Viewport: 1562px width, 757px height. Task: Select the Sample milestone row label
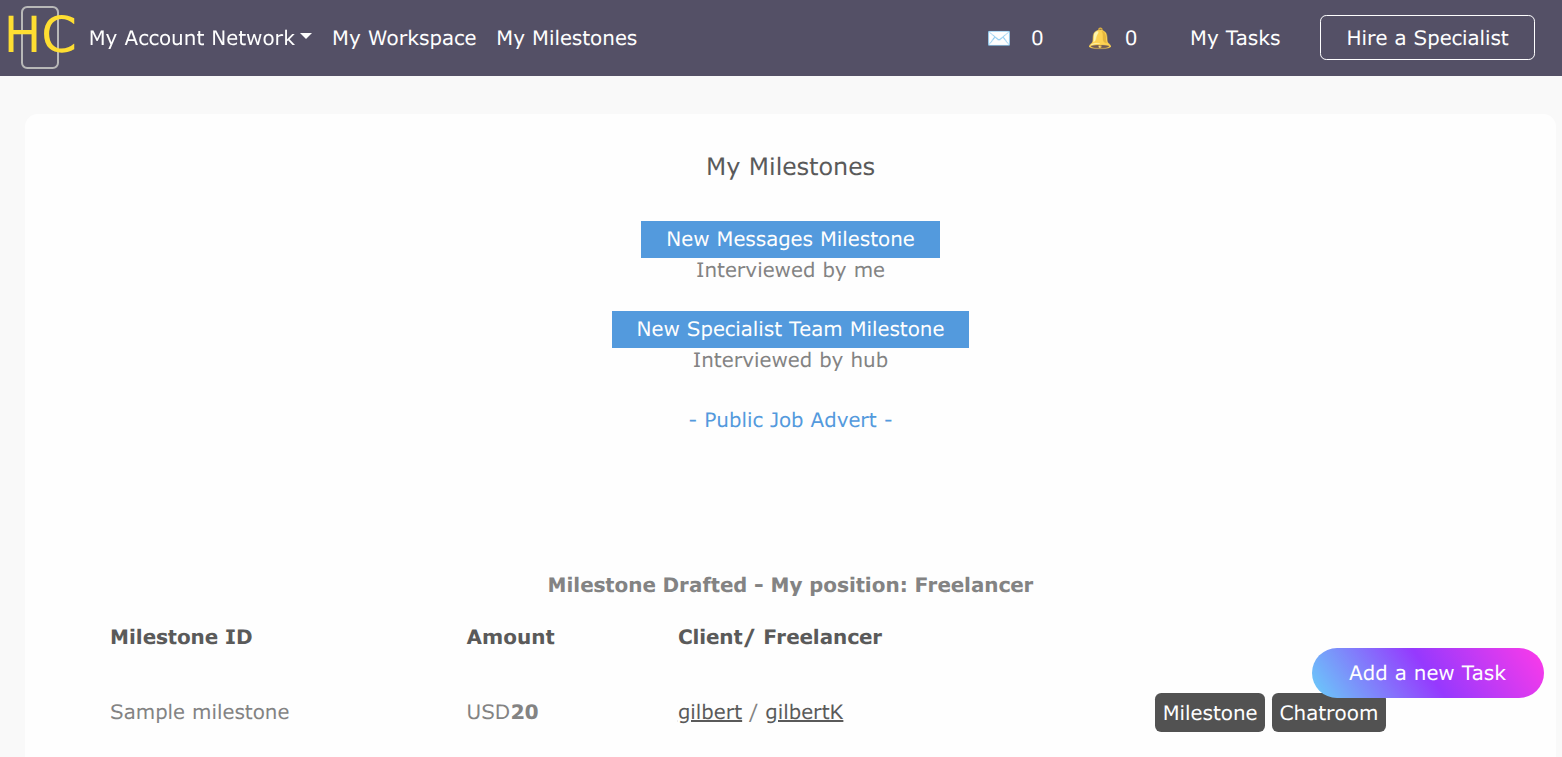coord(199,711)
